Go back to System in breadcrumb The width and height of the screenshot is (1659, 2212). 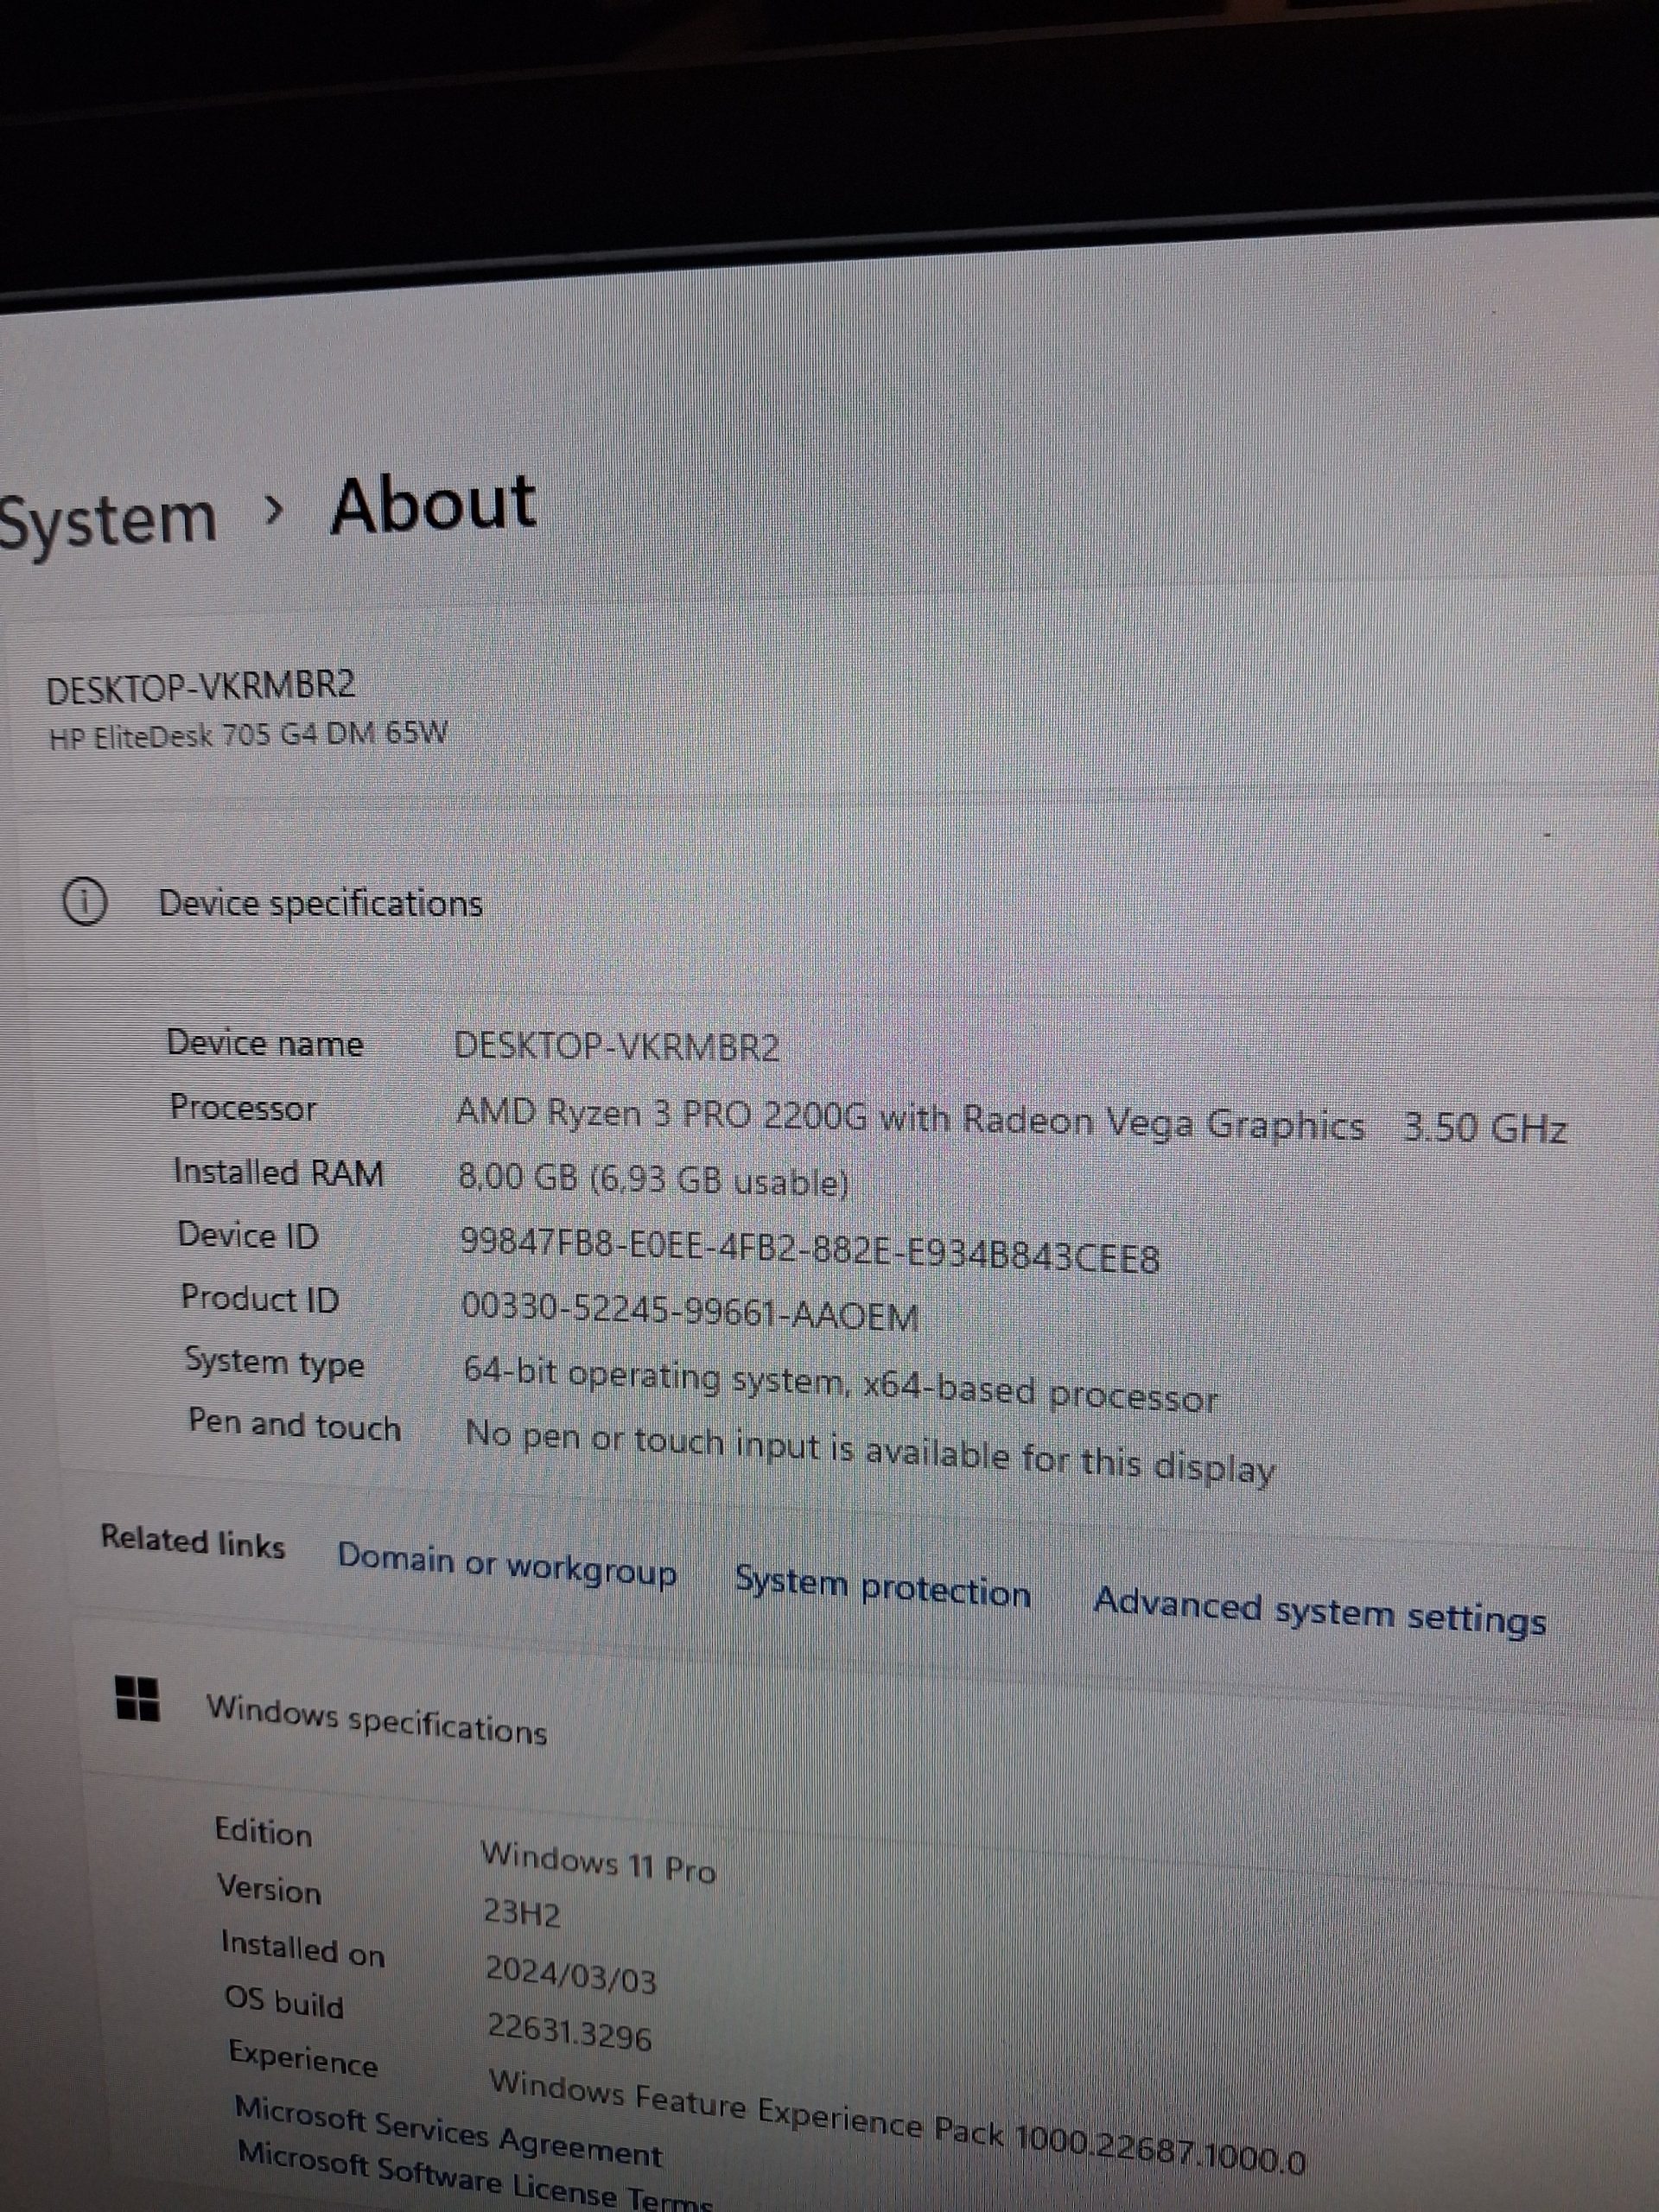[106, 522]
